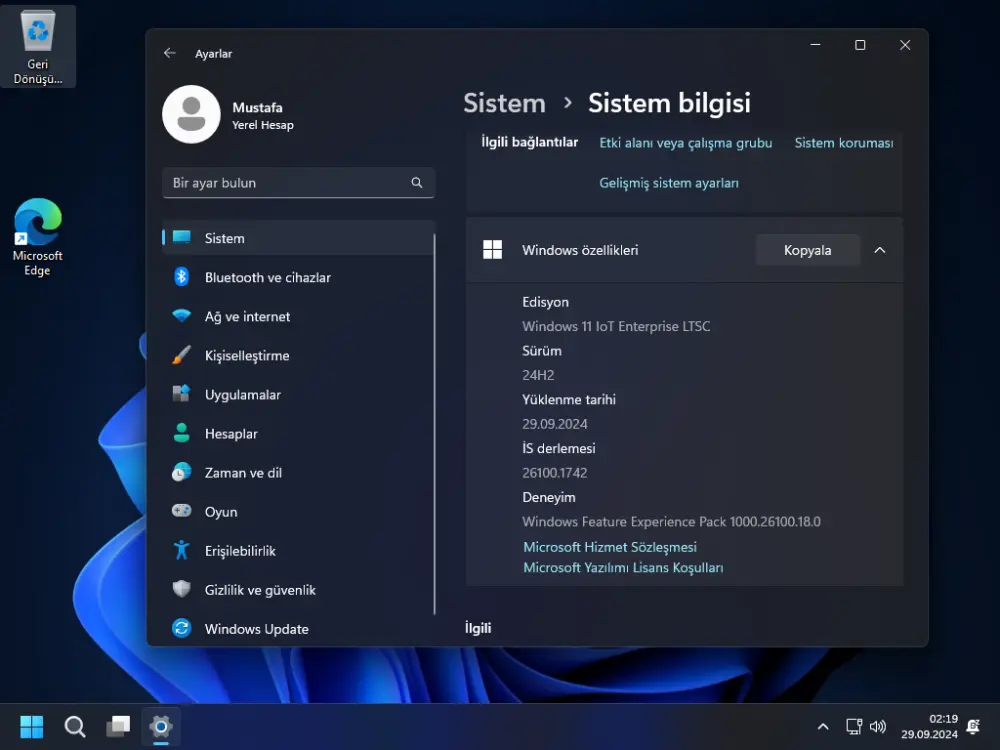Viewport: 1000px width, 750px height.
Task: Open the Uygulamalar section
Action: tap(298, 395)
